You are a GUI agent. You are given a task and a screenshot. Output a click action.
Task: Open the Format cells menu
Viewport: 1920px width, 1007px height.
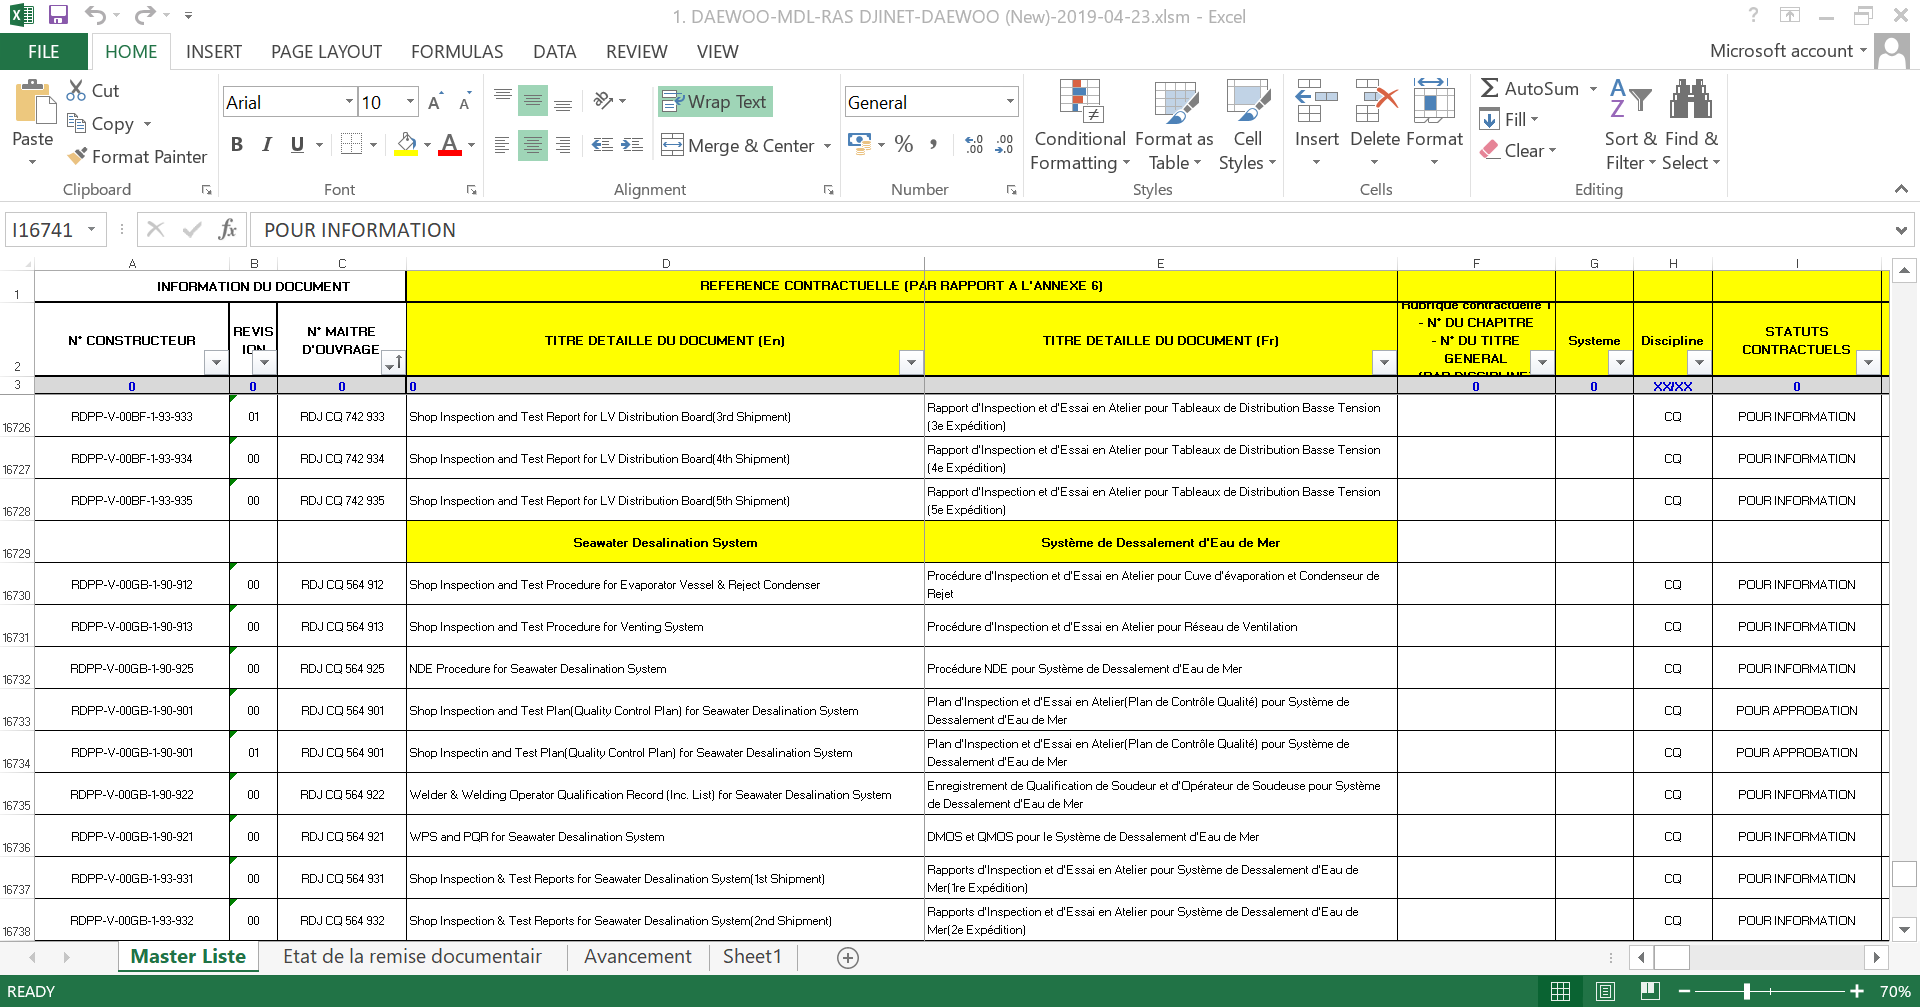(x=1434, y=124)
